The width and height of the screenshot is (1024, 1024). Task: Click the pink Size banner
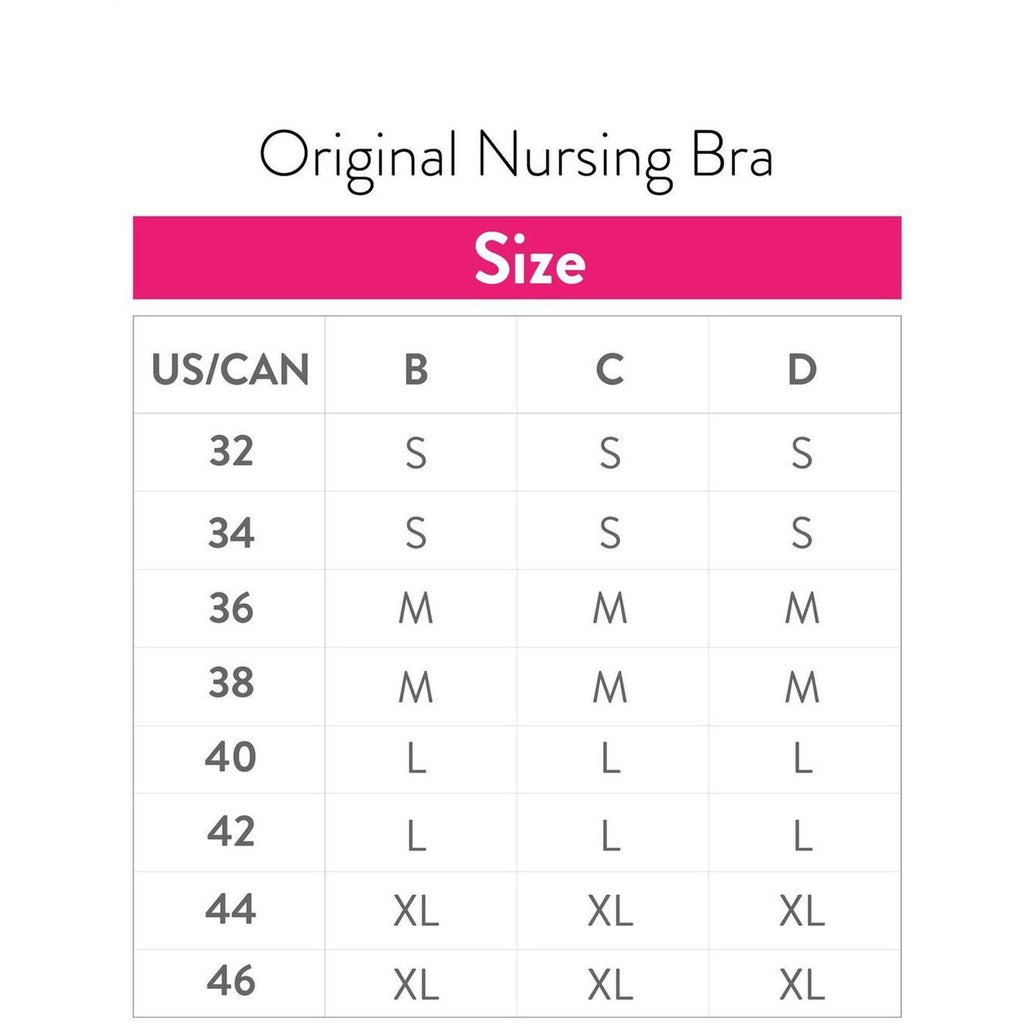[516, 258]
